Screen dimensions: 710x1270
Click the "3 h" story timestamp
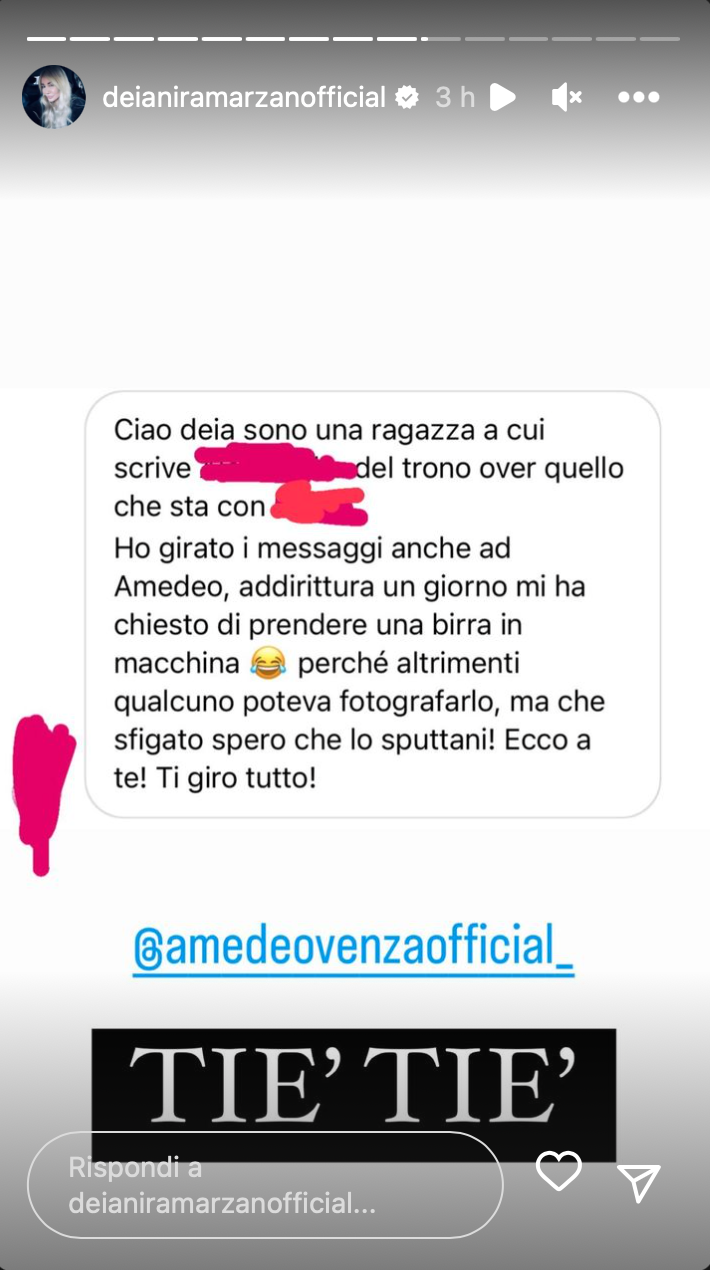point(455,97)
